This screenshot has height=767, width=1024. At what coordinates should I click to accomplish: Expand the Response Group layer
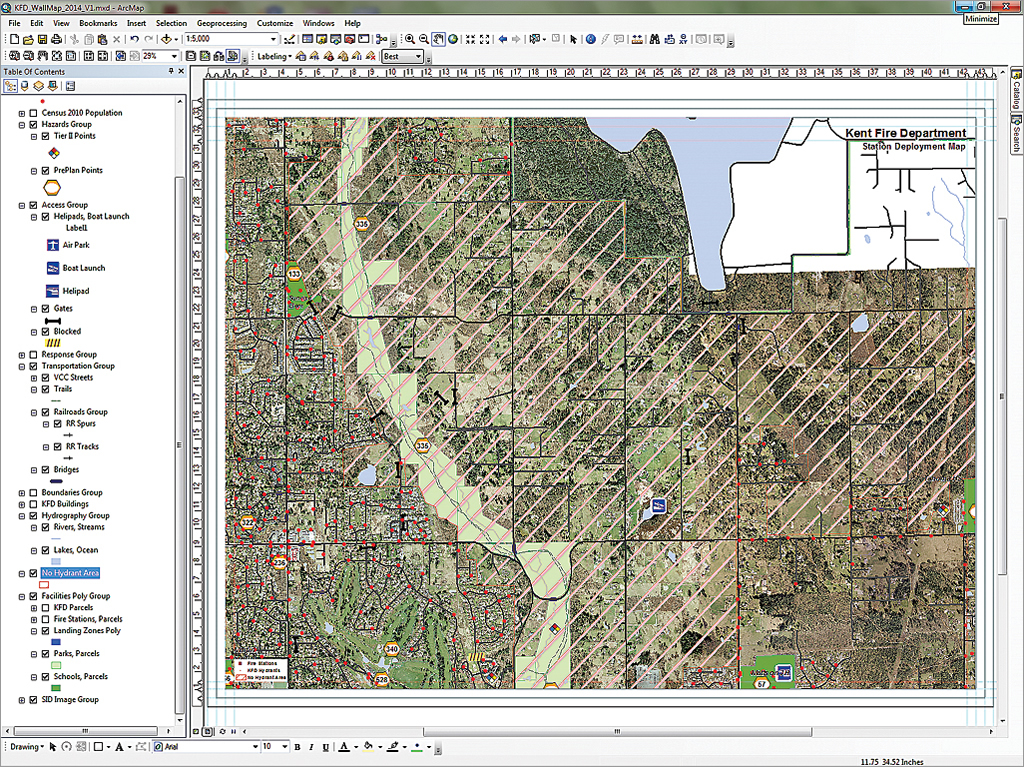(22, 354)
